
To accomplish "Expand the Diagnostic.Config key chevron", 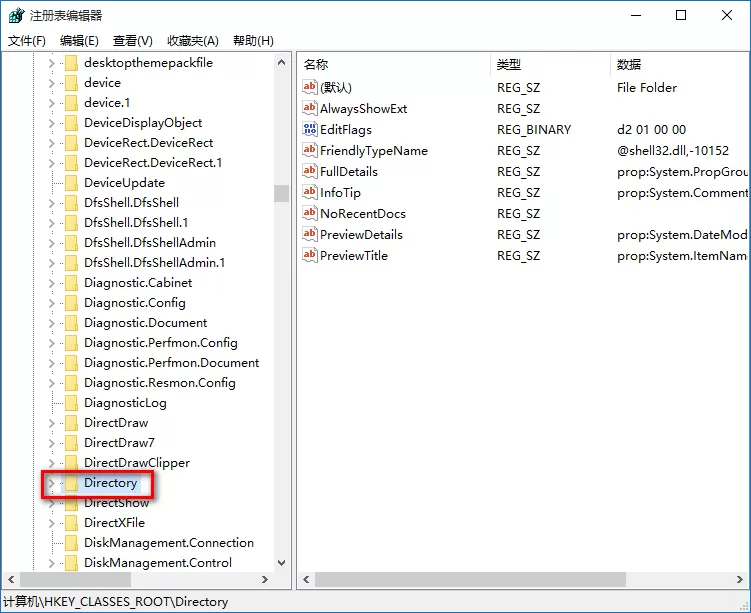I will [52, 303].
